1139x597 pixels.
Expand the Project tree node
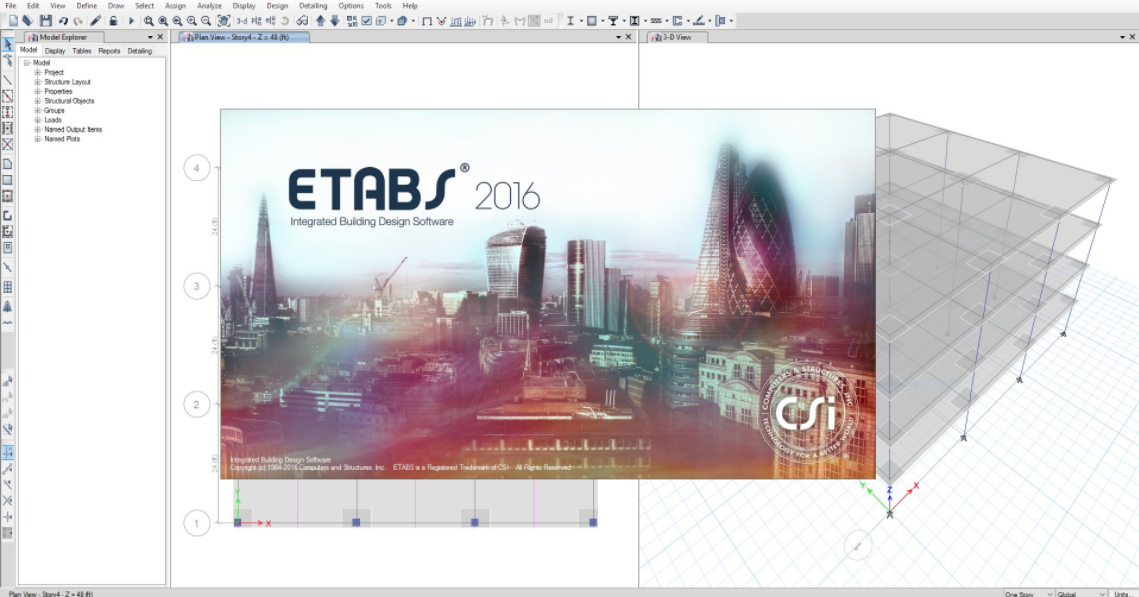(x=38, y=73)
